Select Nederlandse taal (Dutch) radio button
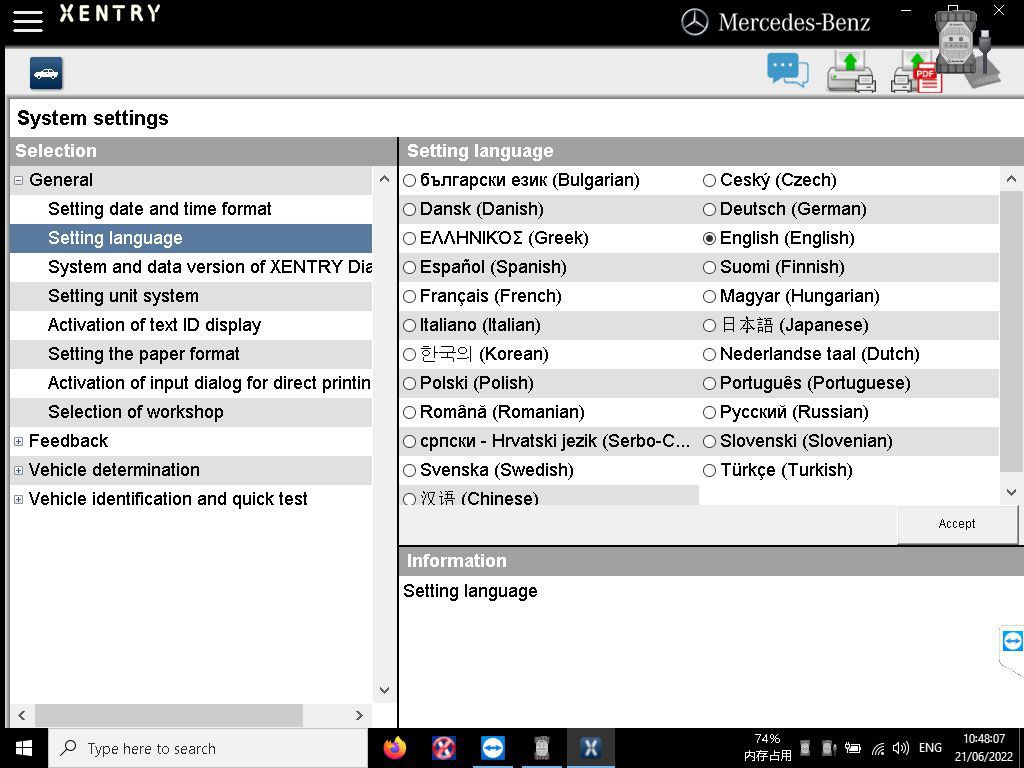This screenshot has height=768, width=1024. [709, 355]
